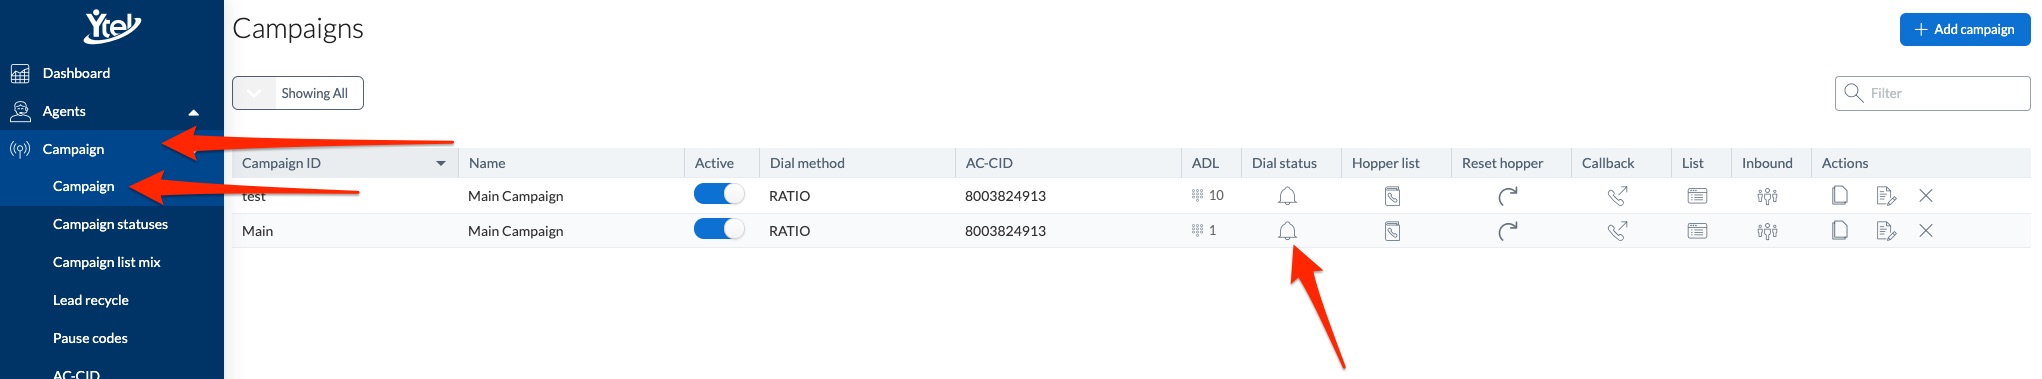The image size is (2042, 379).
Task: Open Inbound groups icon for Main campaign
Action: (1767, 231)
